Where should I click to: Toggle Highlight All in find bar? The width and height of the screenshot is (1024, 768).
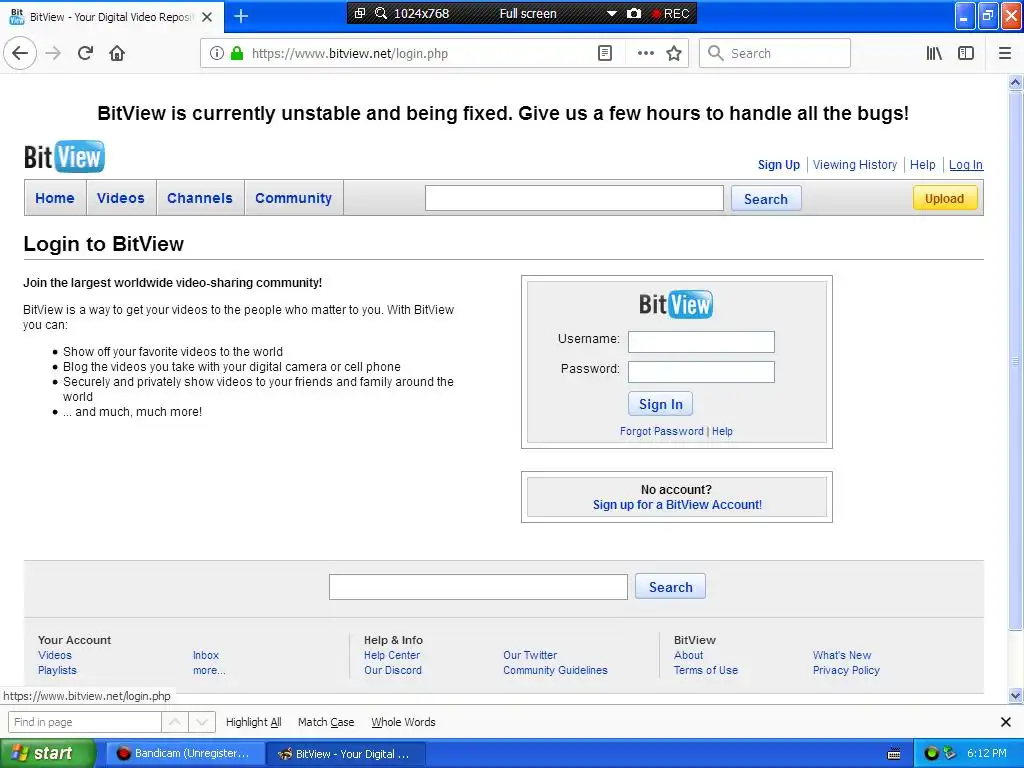[253, 722]
